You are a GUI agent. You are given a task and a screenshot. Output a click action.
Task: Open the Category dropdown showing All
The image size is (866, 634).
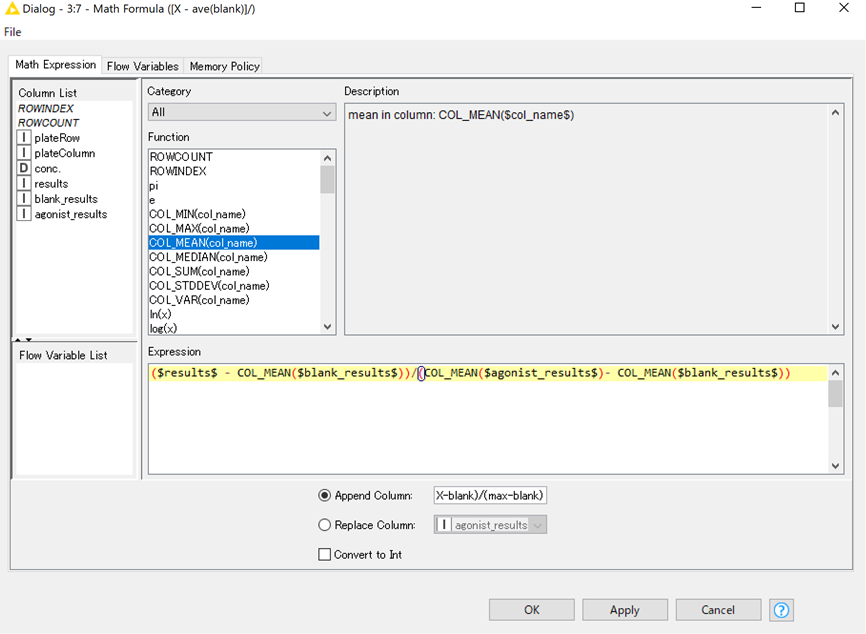click(241, 112)
